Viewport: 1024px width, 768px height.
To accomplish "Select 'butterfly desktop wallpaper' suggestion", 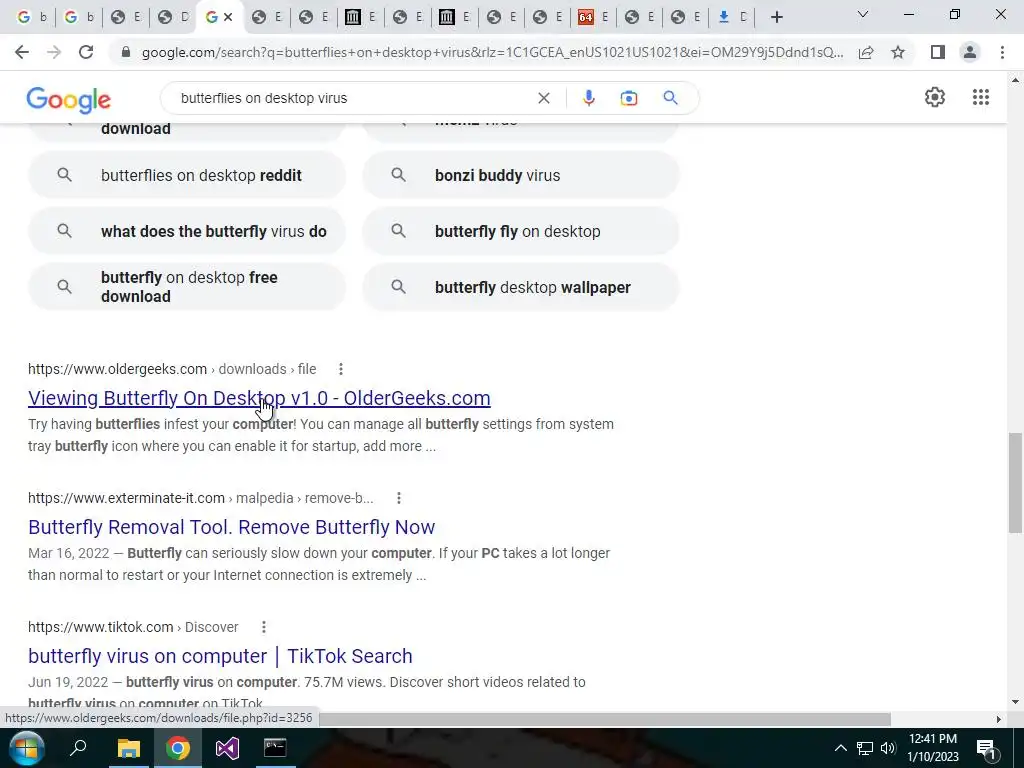I will click(521, 287).
